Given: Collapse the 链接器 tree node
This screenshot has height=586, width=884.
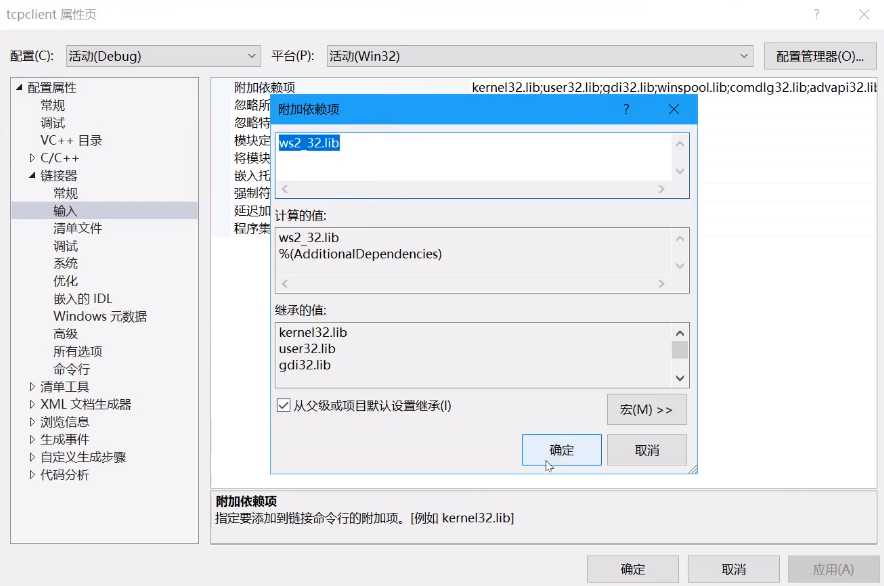Looking at the screenshot, I should click(32, 175).
